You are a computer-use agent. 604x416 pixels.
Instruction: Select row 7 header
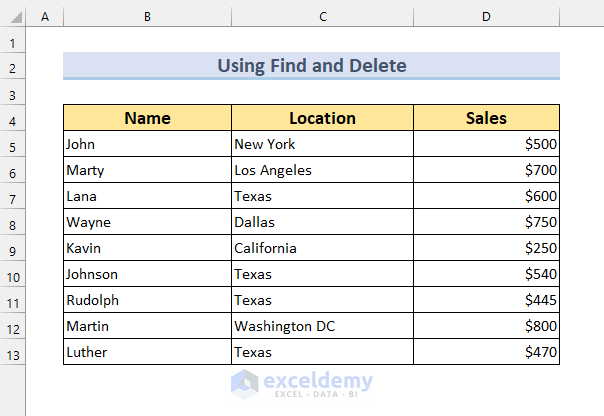point(13,197)
